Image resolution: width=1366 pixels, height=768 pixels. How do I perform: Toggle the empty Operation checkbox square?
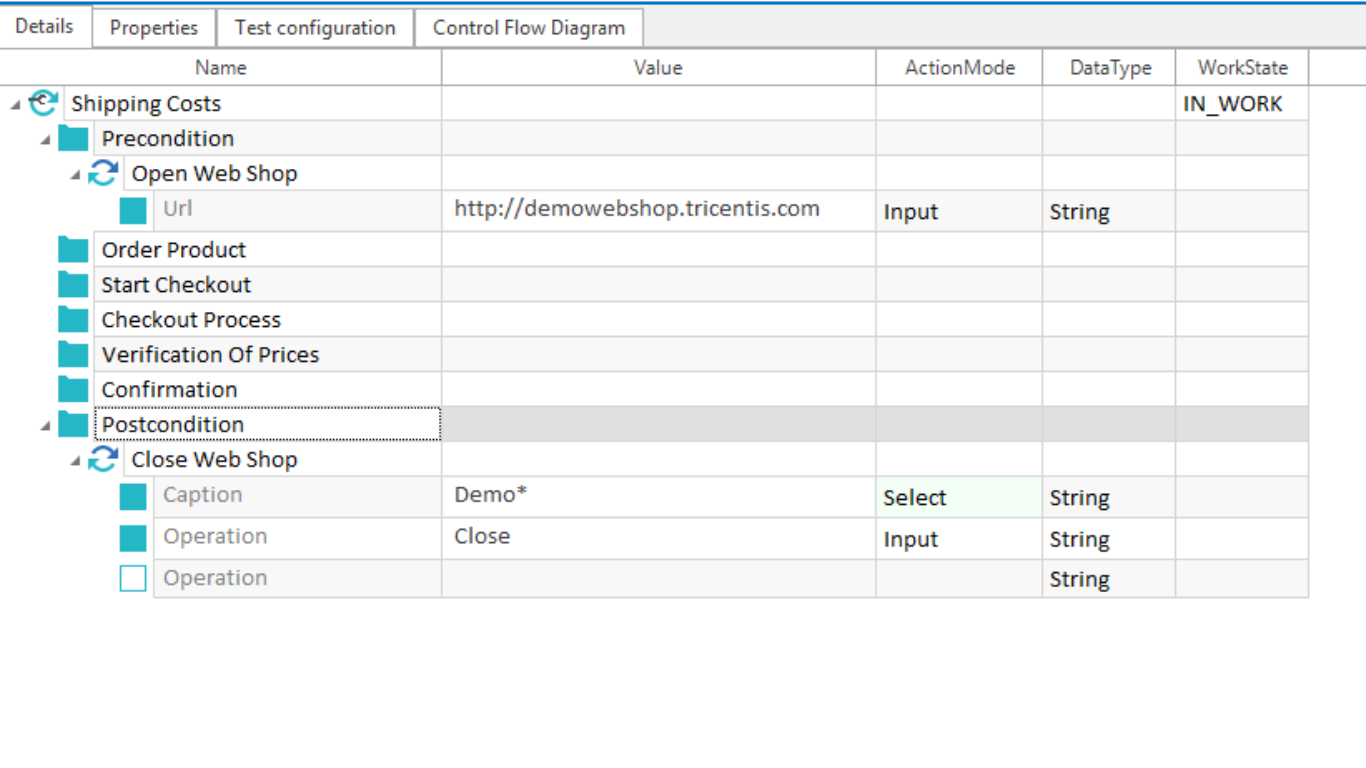coord(133,578)
